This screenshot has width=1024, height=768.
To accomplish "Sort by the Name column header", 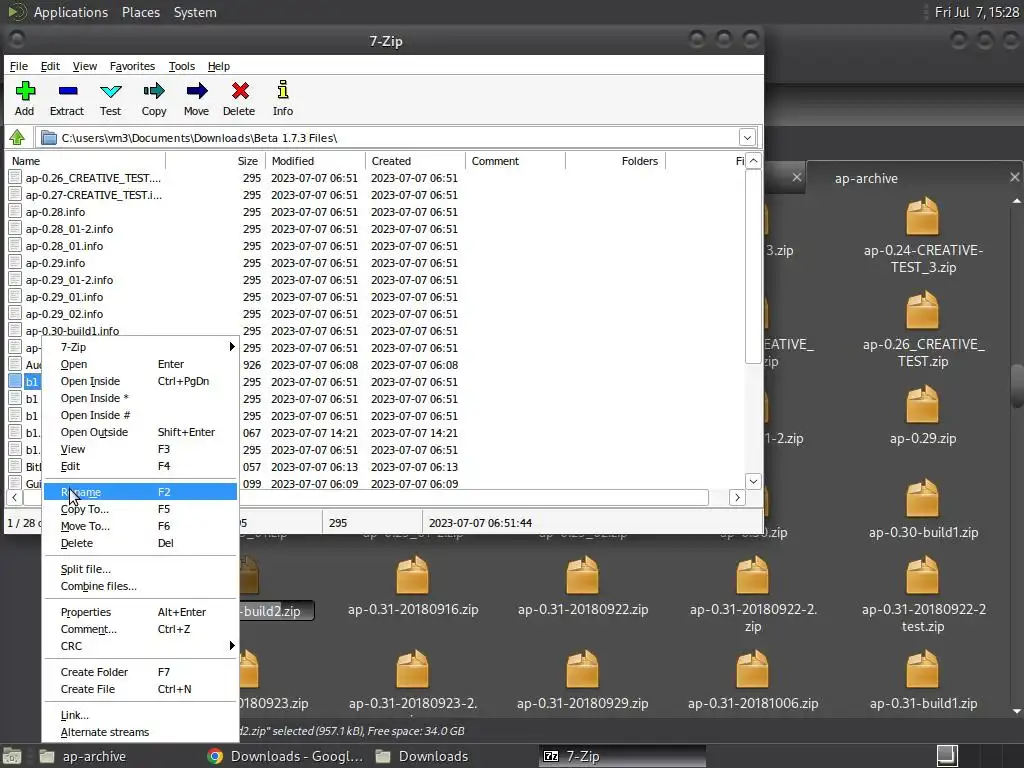I will (86, 161).
